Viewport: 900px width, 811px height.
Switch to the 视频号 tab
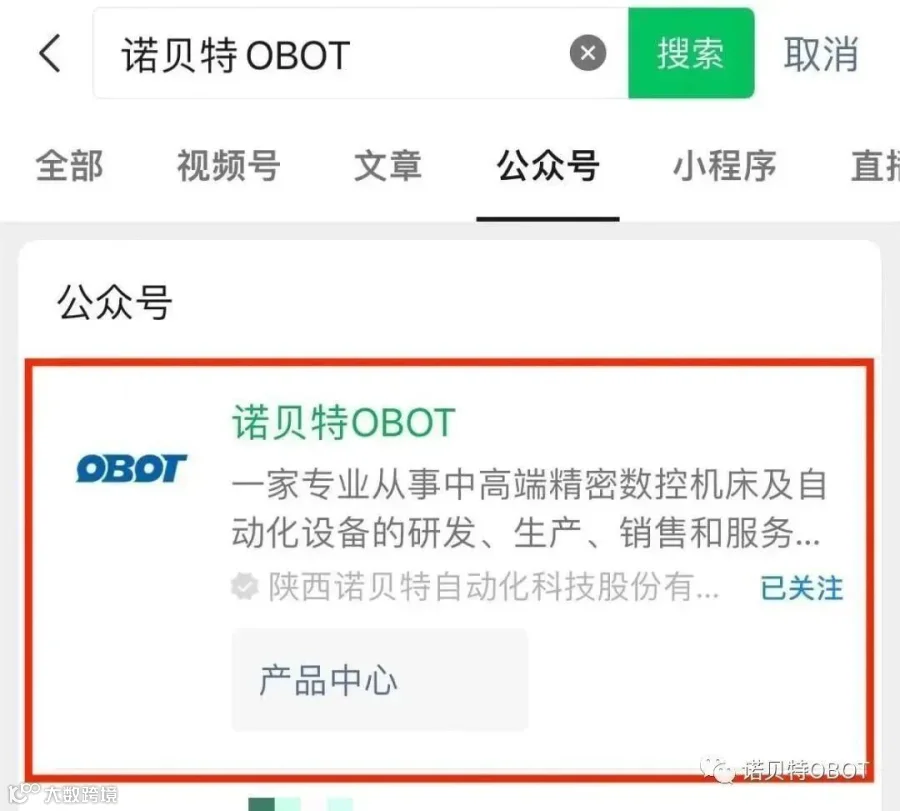pyautogui.click(x=228, y=166)
